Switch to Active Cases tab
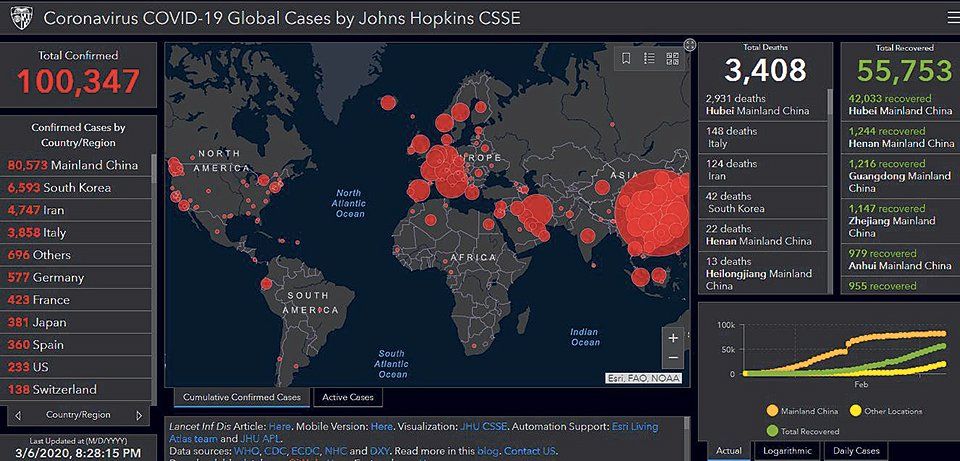Viewport: 960px width, 461px height. click(348, 397)
